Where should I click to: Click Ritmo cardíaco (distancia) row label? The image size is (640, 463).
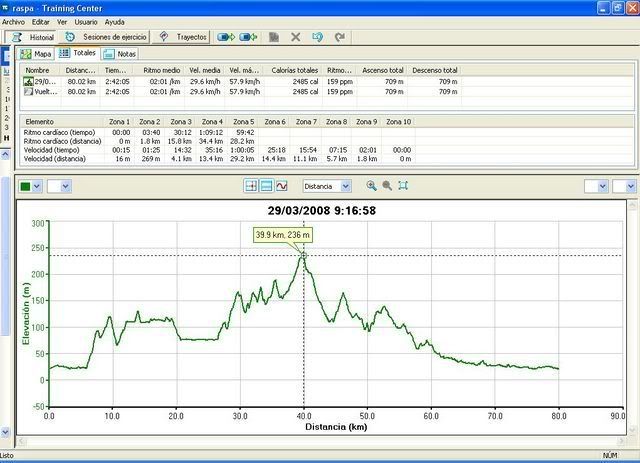point(62,141)
